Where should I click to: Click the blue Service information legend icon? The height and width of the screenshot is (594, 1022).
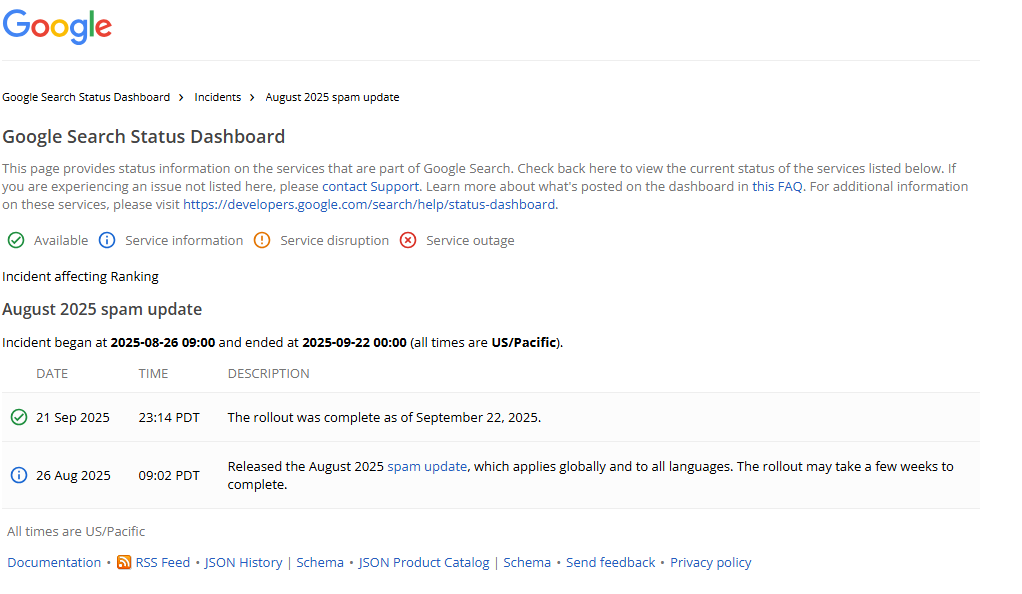coord(107,240)
